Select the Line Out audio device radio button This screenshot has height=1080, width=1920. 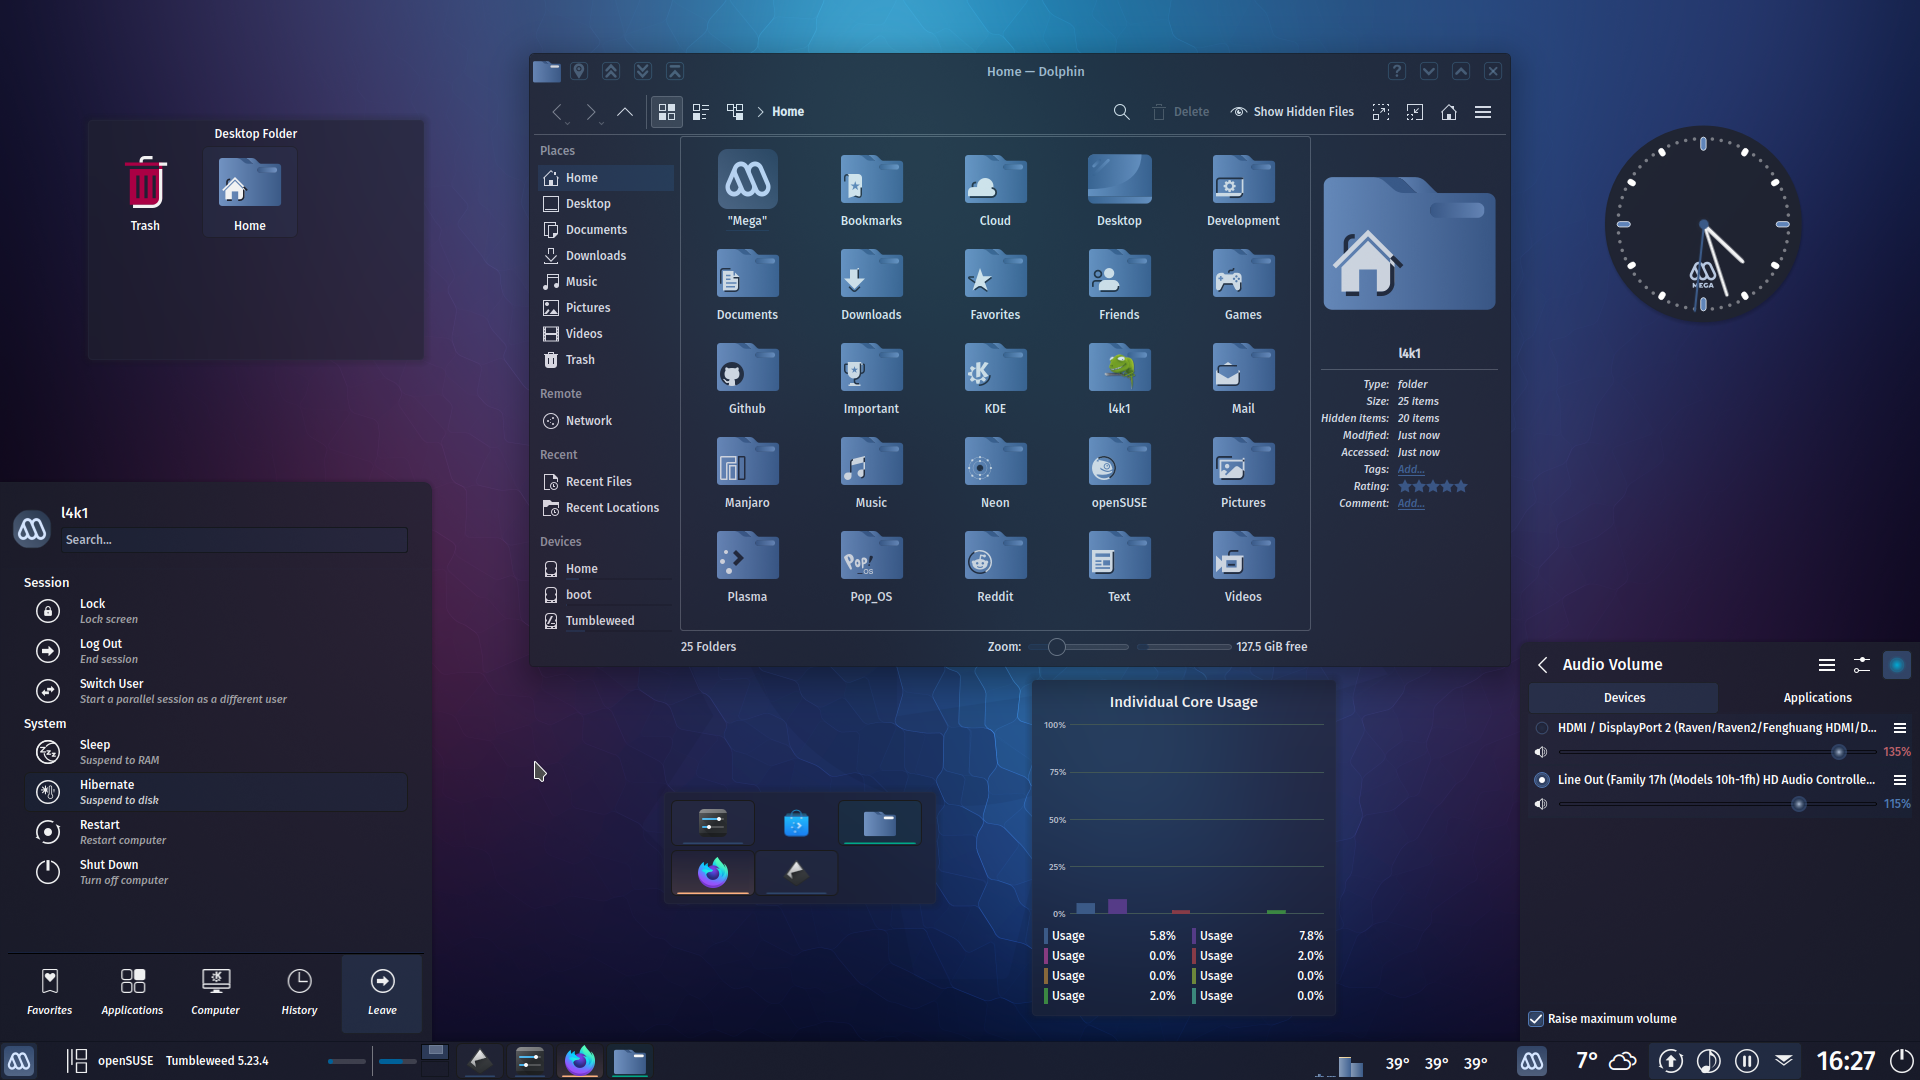pyautogui.click(x=1541, y=780)
